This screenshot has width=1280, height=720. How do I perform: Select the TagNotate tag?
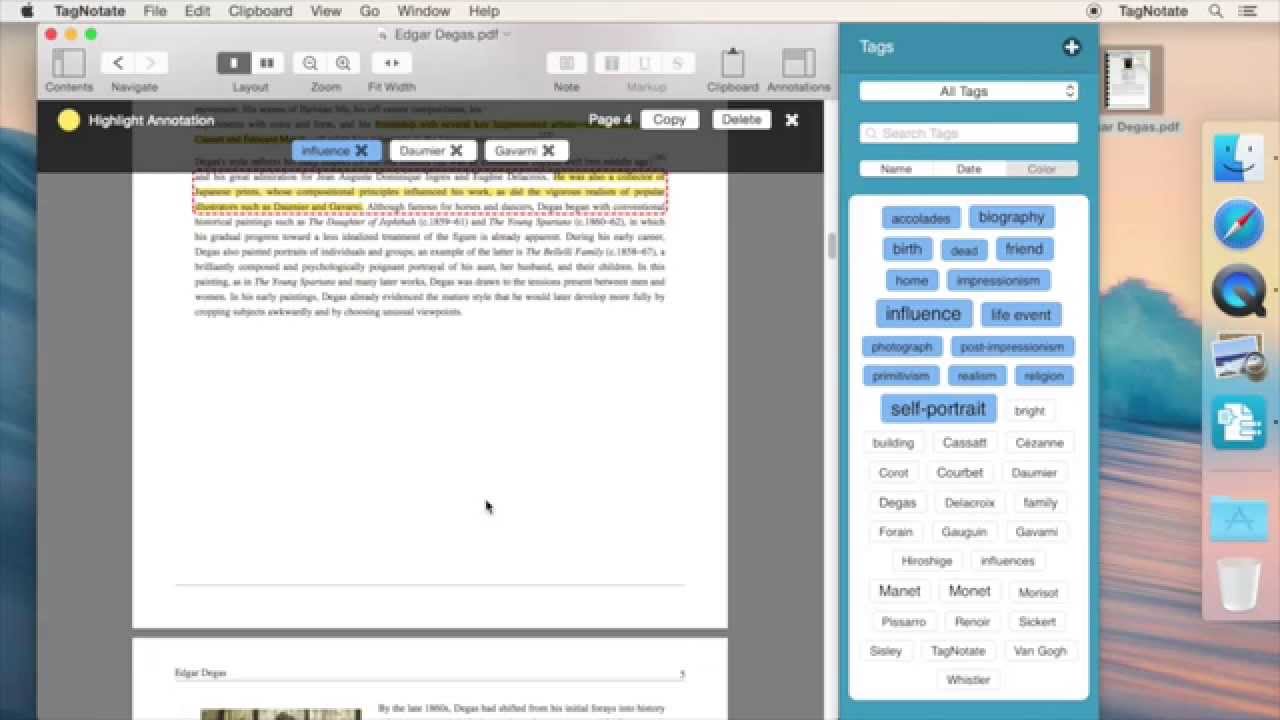click(958, 651)
